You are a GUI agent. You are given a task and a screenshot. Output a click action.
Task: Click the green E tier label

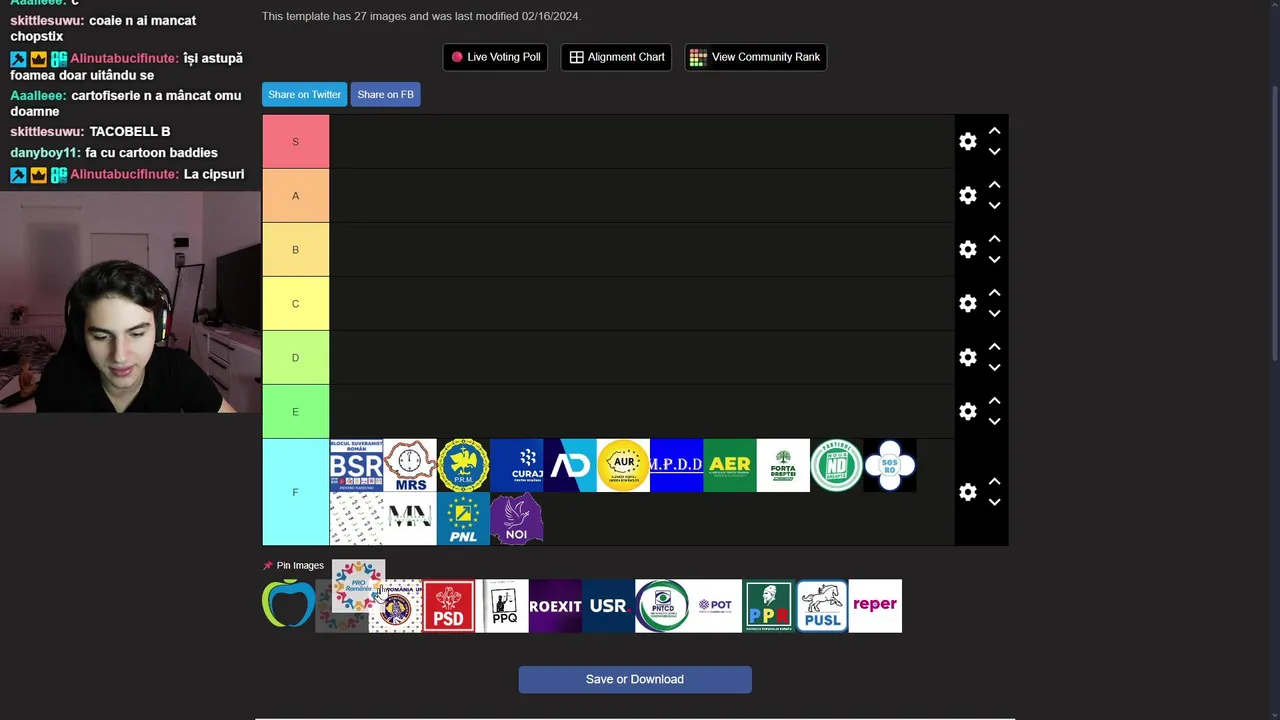coord(295,411)
